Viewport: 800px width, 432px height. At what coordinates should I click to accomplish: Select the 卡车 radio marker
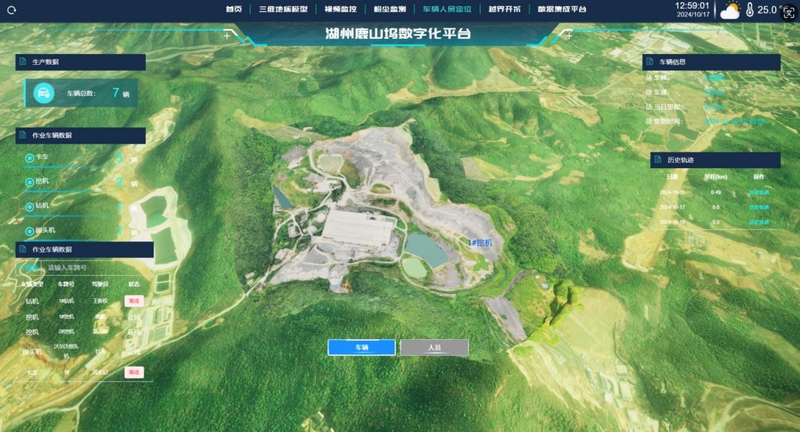[30, 158]
